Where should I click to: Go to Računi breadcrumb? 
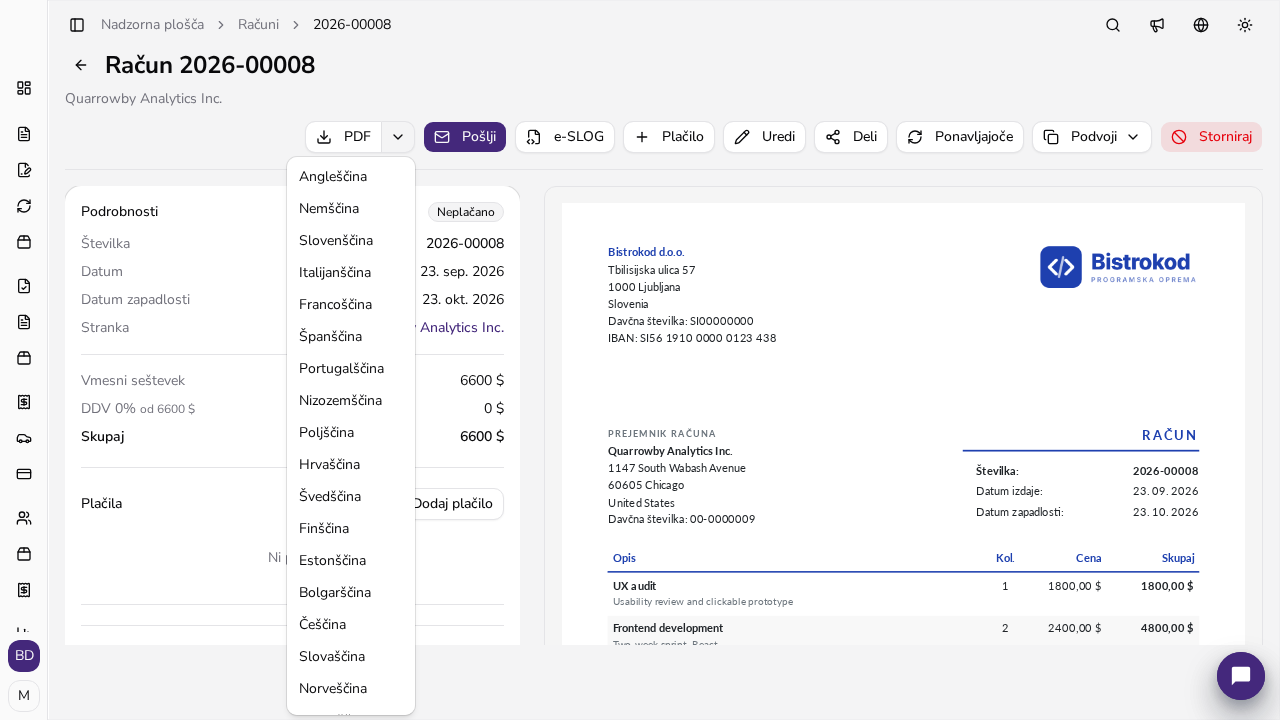click(x=258, y=25)
